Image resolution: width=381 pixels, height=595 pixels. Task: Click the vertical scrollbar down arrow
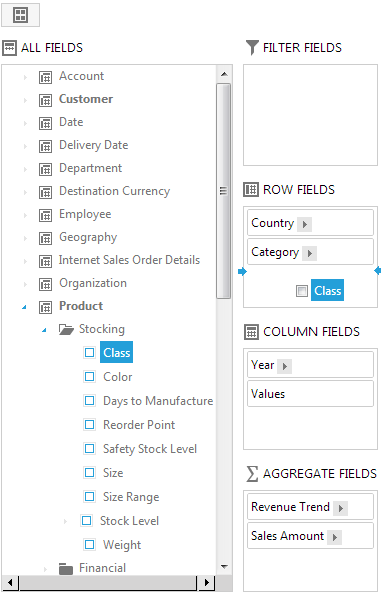[x=224, y=567]
